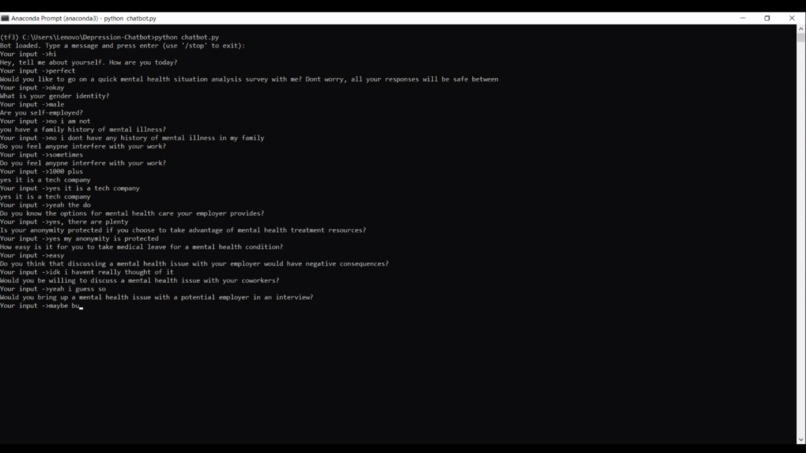Image resolution: width=806 pixels, height=453 pixels.
Task: Click 'Do you know the options for mental health care' line
Action: click(132, 213)
